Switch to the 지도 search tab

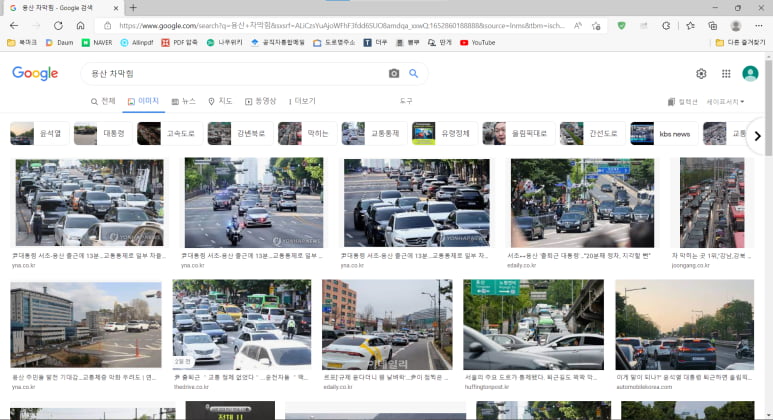[x=220, y=101]
